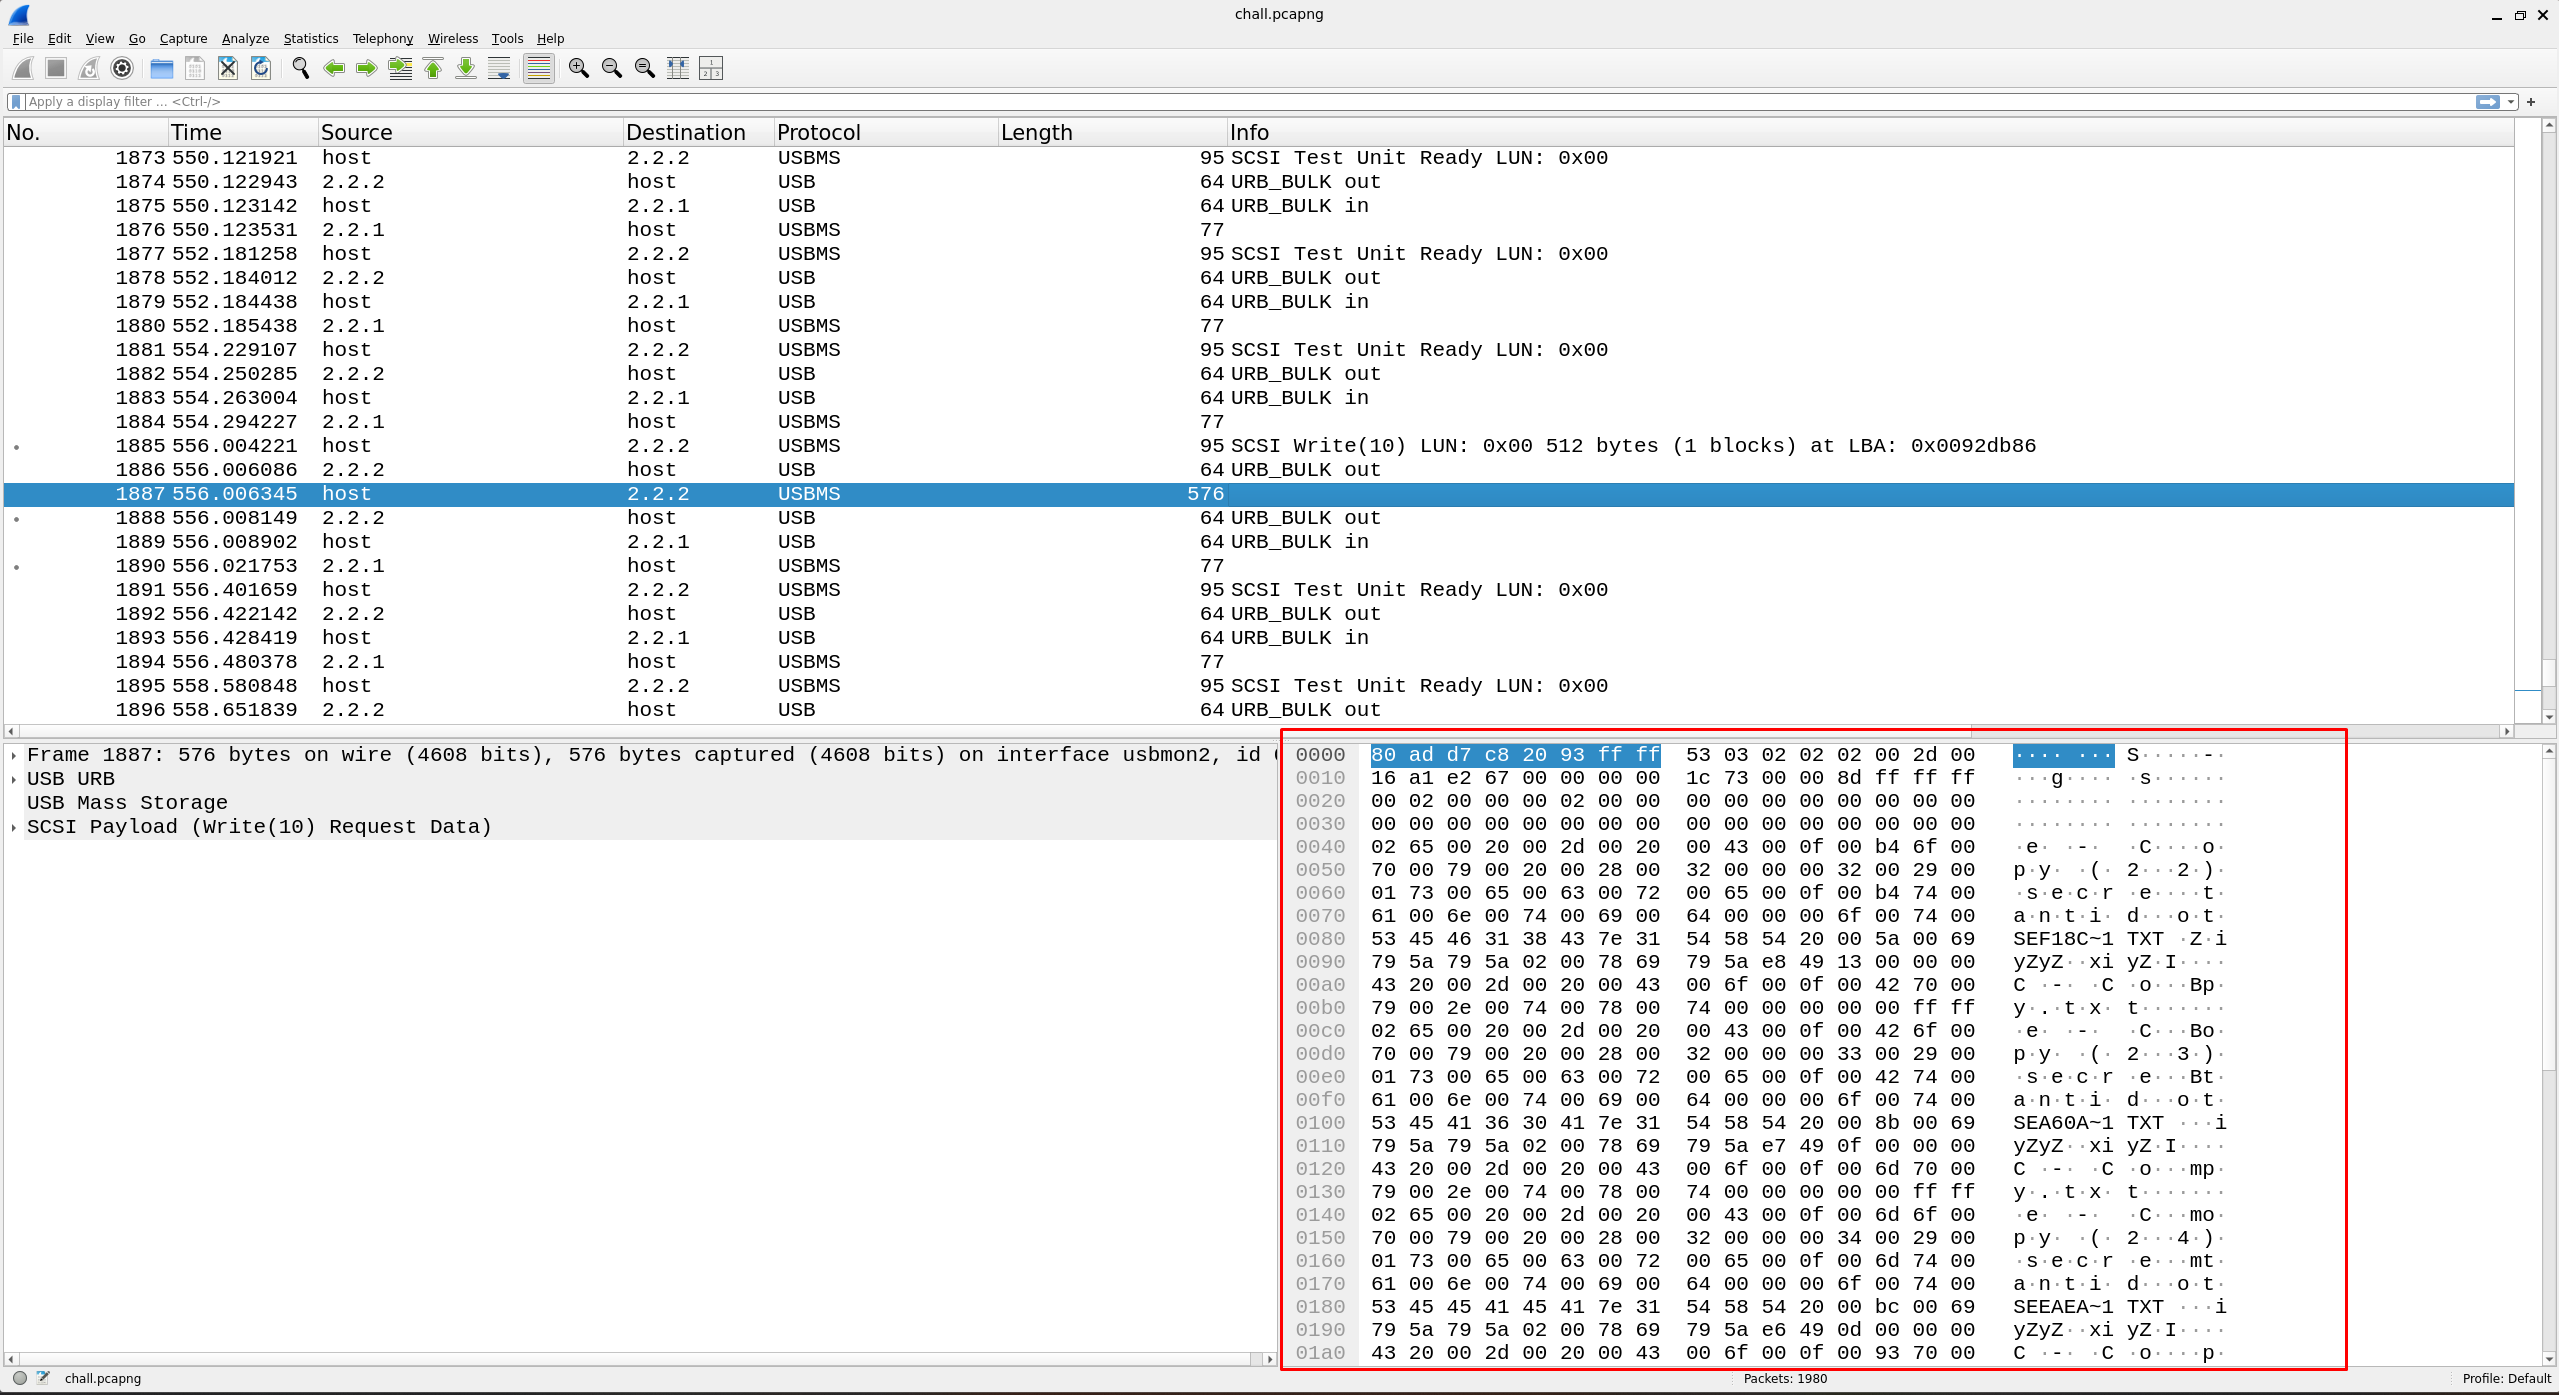
Task: Click the open capture file folder icon
Action: (162, 68)
